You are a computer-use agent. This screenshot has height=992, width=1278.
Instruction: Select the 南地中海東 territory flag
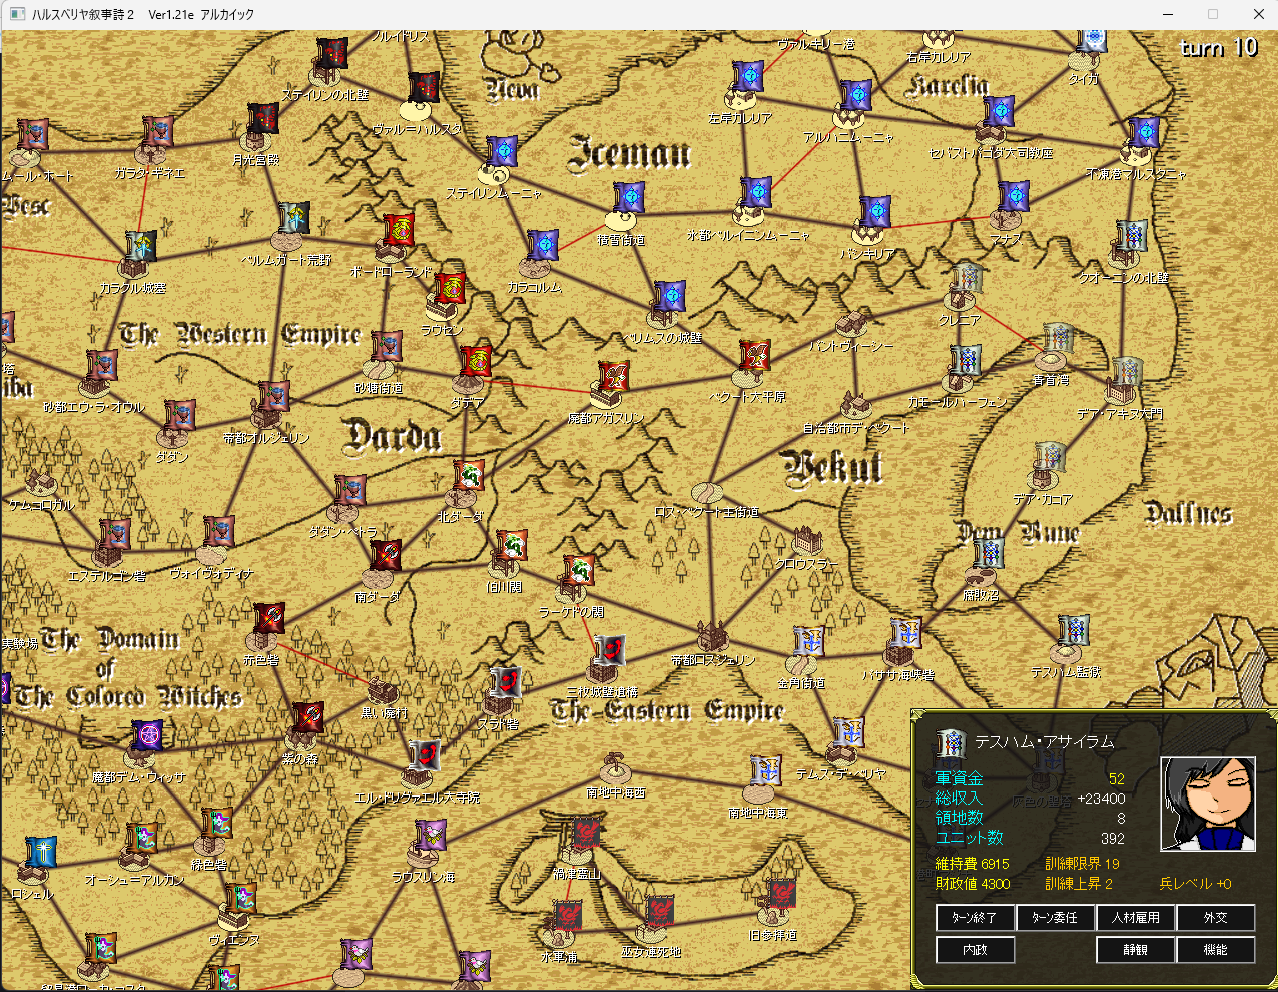coord(766,771)
